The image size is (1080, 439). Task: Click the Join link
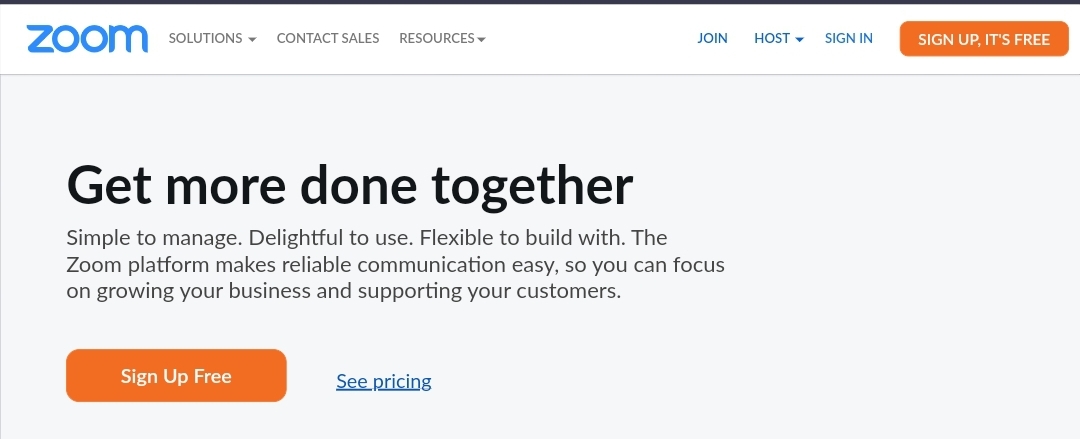click(712, 39)
